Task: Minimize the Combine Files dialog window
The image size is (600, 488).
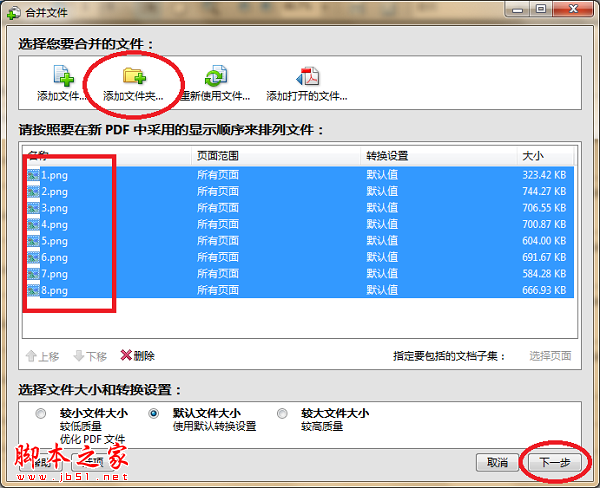Action: (517, 9)
